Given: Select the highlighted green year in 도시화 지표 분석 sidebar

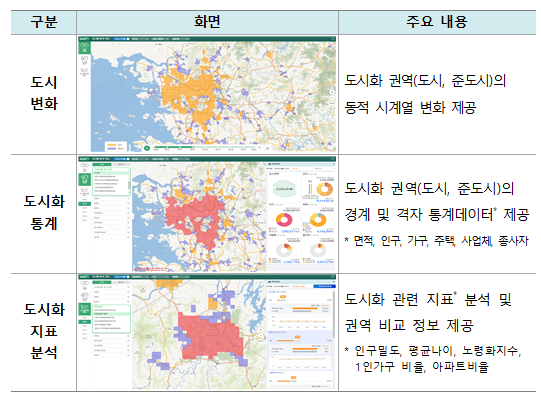Looking at the screenshot, I should coord(85,322).
